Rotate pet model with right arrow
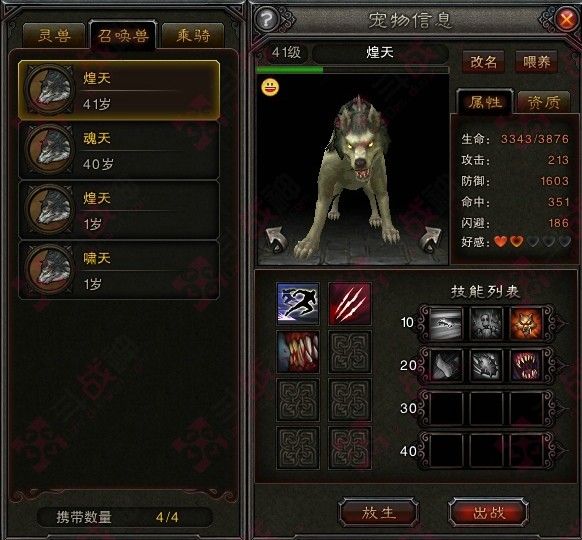This screenshot has width=582, height=540. pyautogui.click(x=431, y=240)
